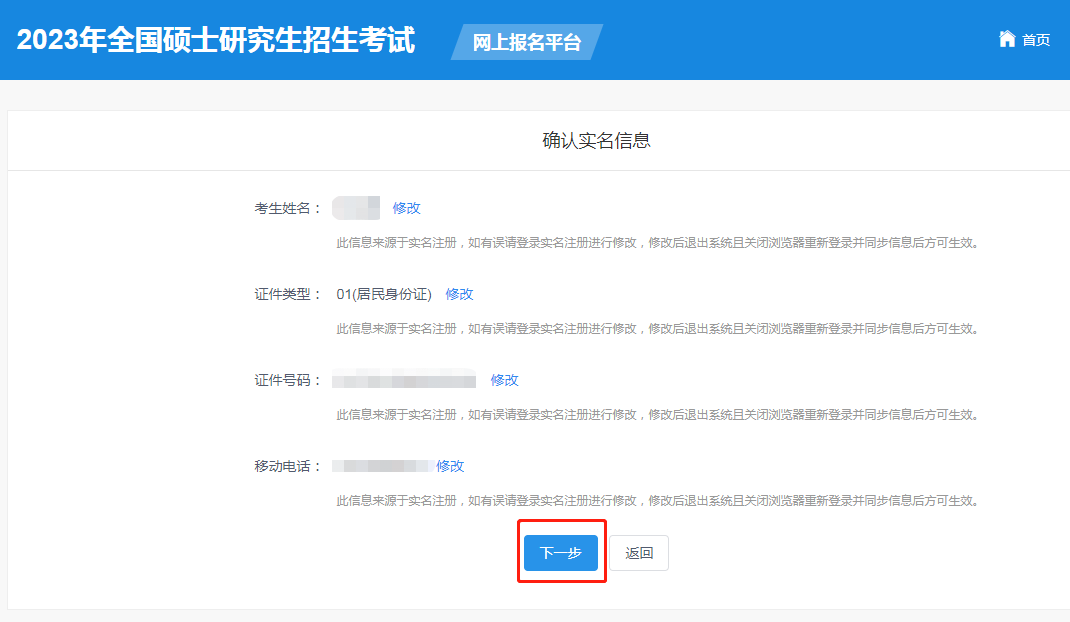Click the 网上报名平台 banner tab
Screen dimensions: 1070x622
(526, 43)
